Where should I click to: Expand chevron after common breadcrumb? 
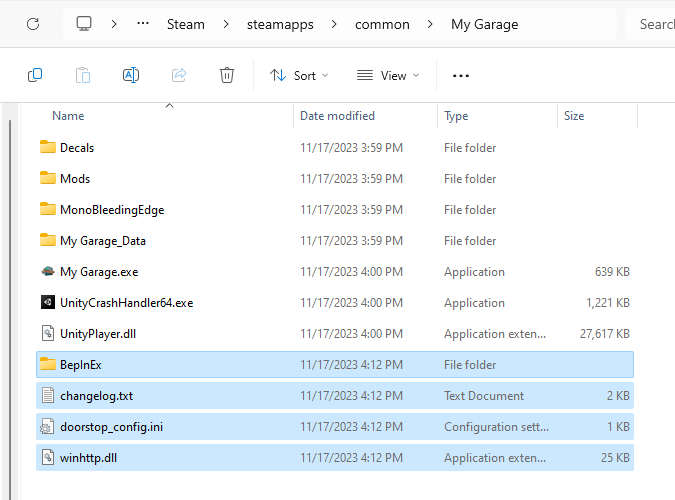click(x=430, y=24)
